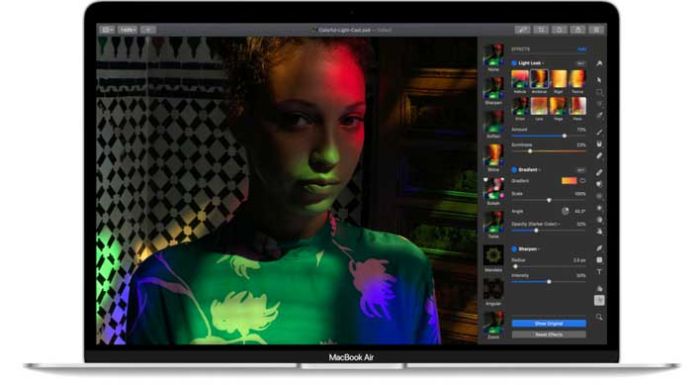Select the Paint brush tool

pyautogui.click(x=599, y=132)
